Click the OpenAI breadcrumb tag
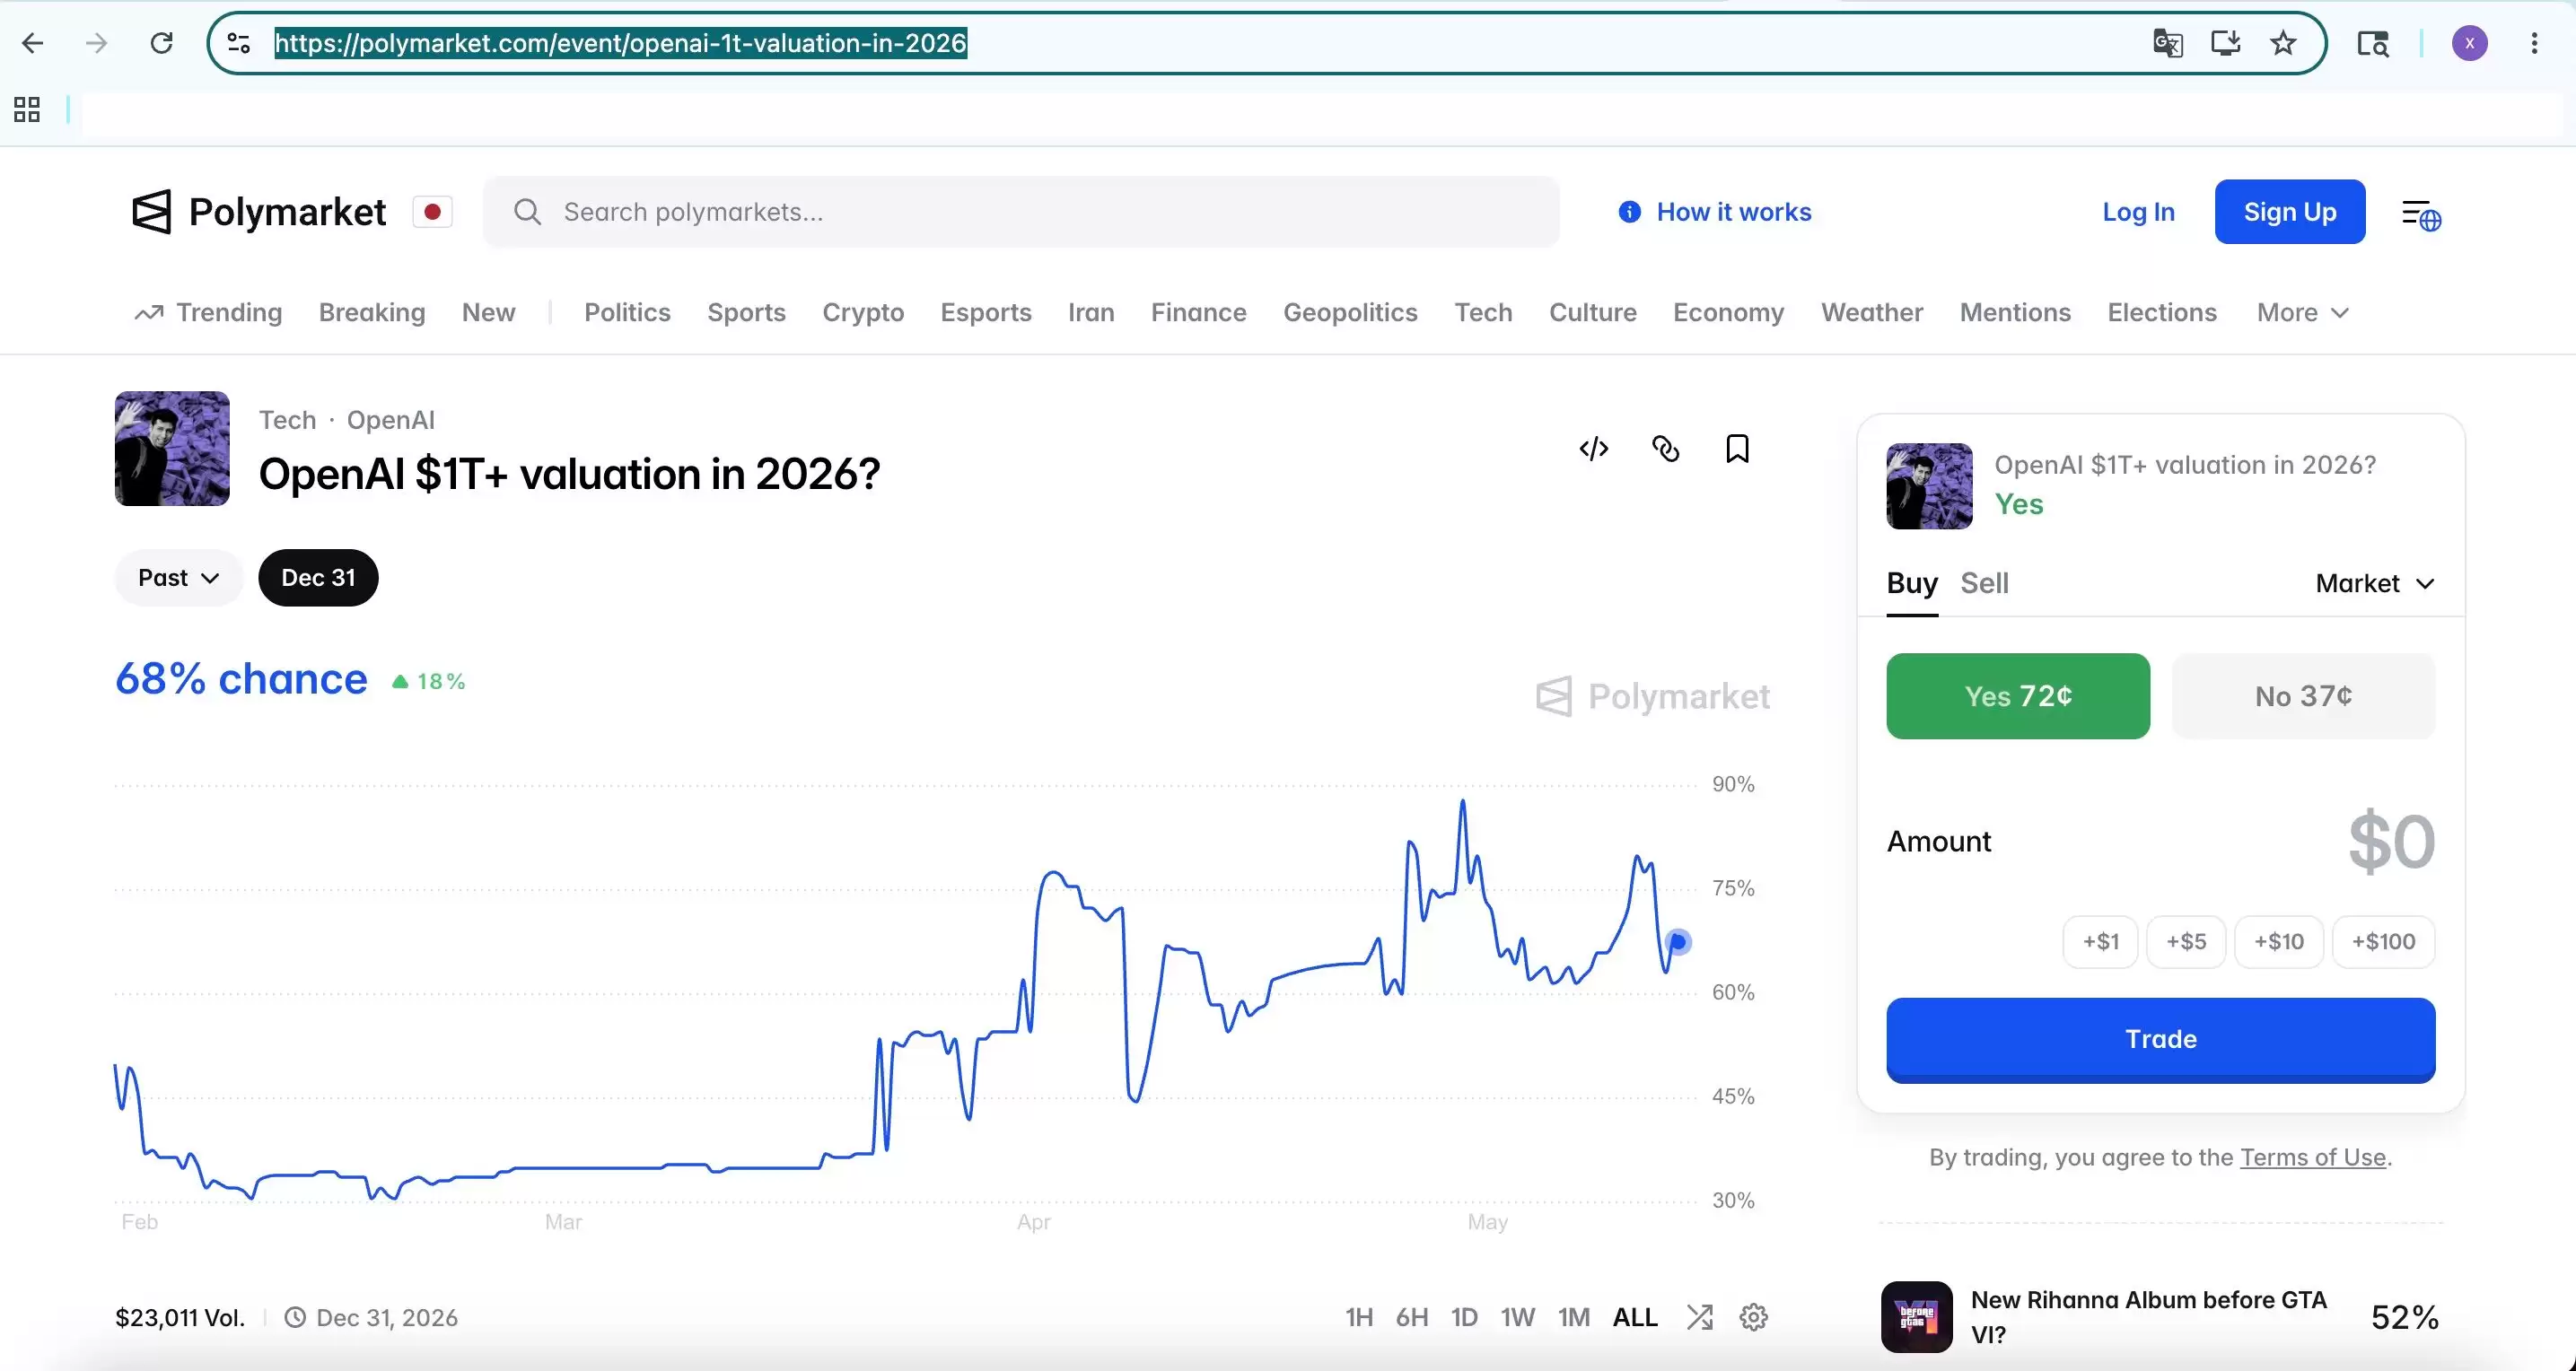Image resolution: width=2576 pixels, height=1371 pixels. 390,420
